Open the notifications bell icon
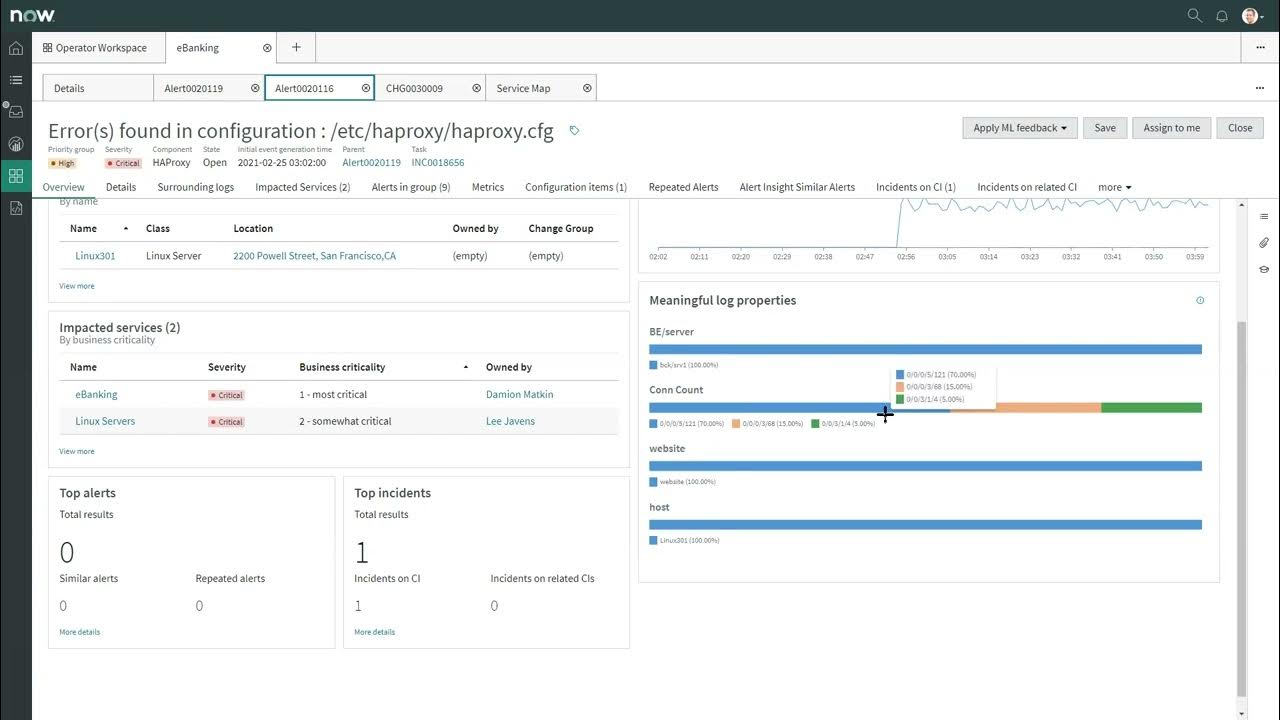The width and height of the screenshot is (1280, 720). click(x=1222, y=15)
